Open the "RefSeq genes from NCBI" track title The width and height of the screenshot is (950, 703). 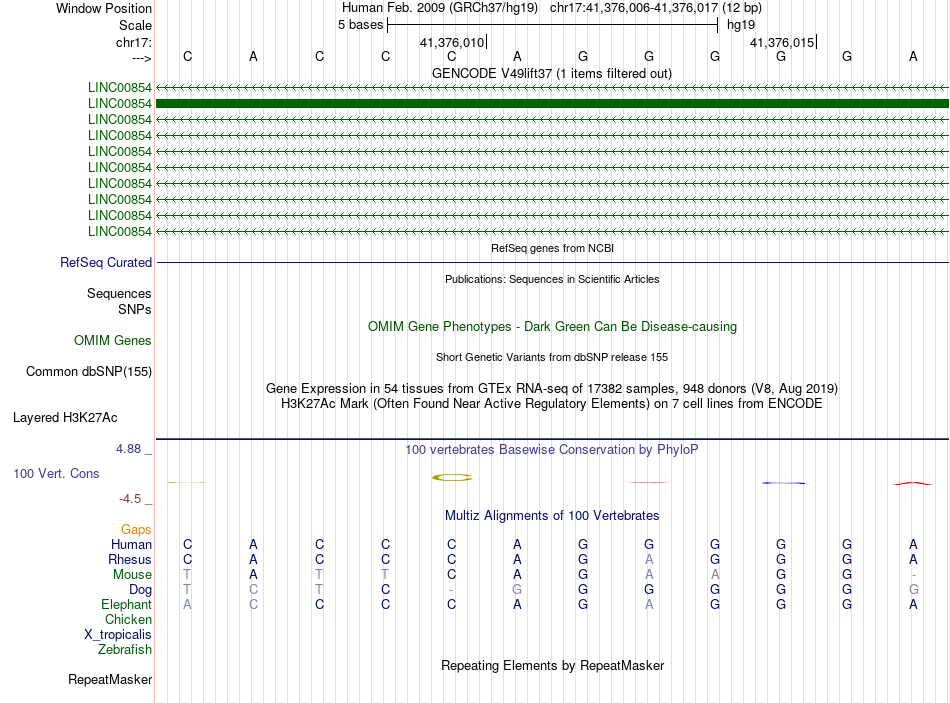click(x=553, y=248)
